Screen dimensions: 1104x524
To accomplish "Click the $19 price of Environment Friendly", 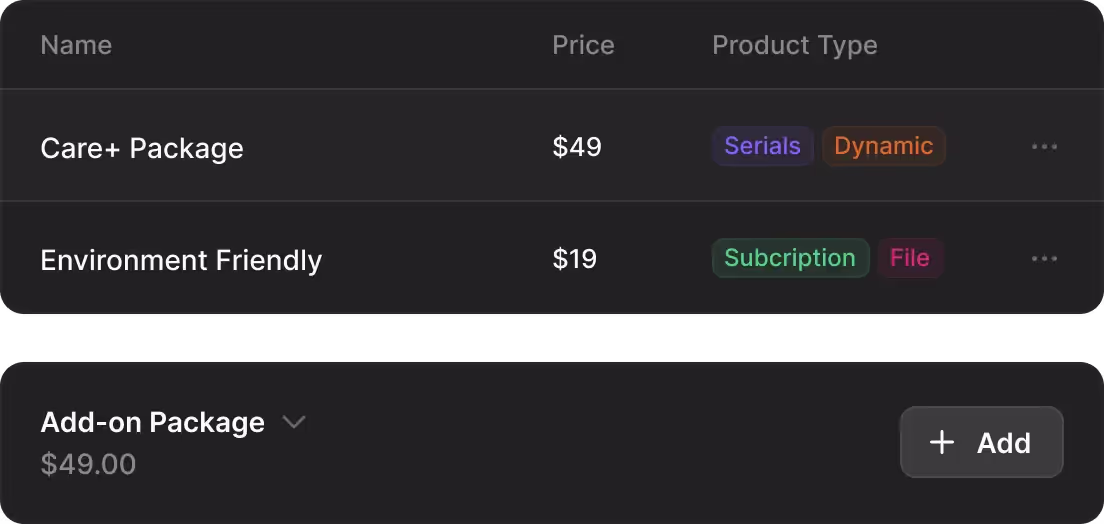I will click(x=575, y=259).
